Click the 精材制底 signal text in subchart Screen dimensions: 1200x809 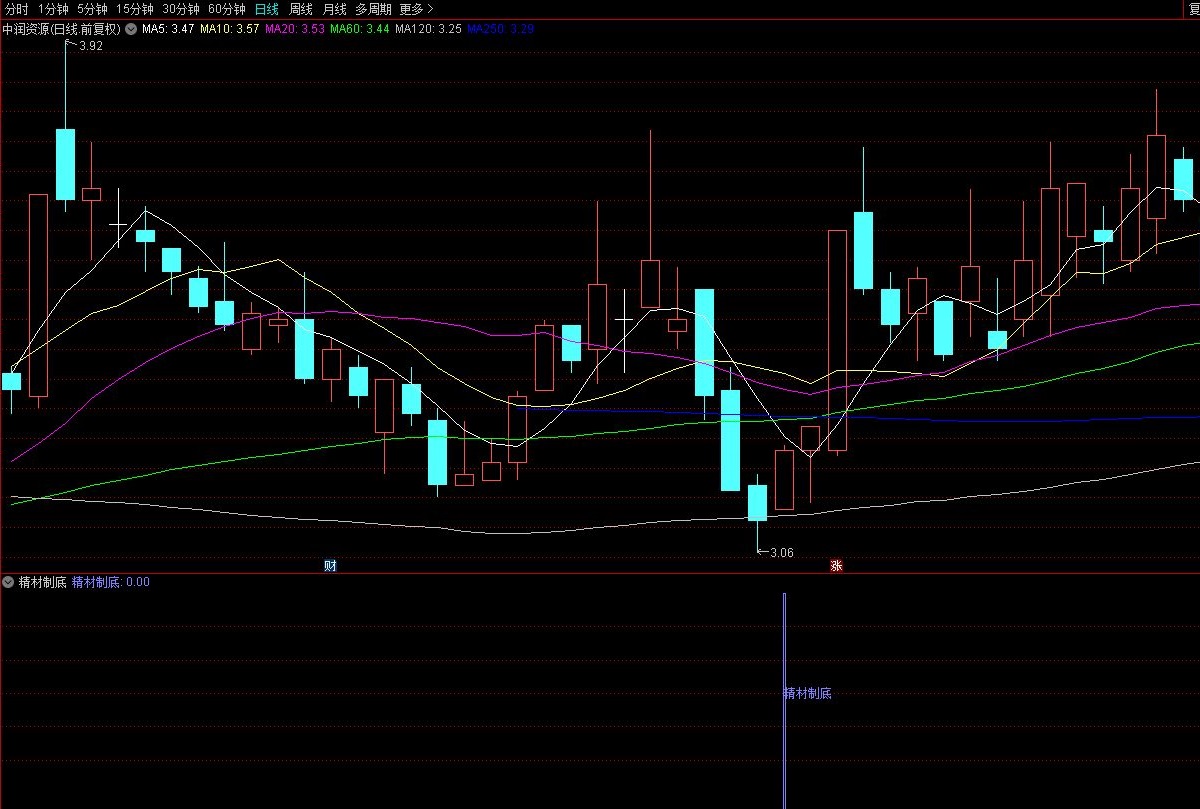click(808, 693)
